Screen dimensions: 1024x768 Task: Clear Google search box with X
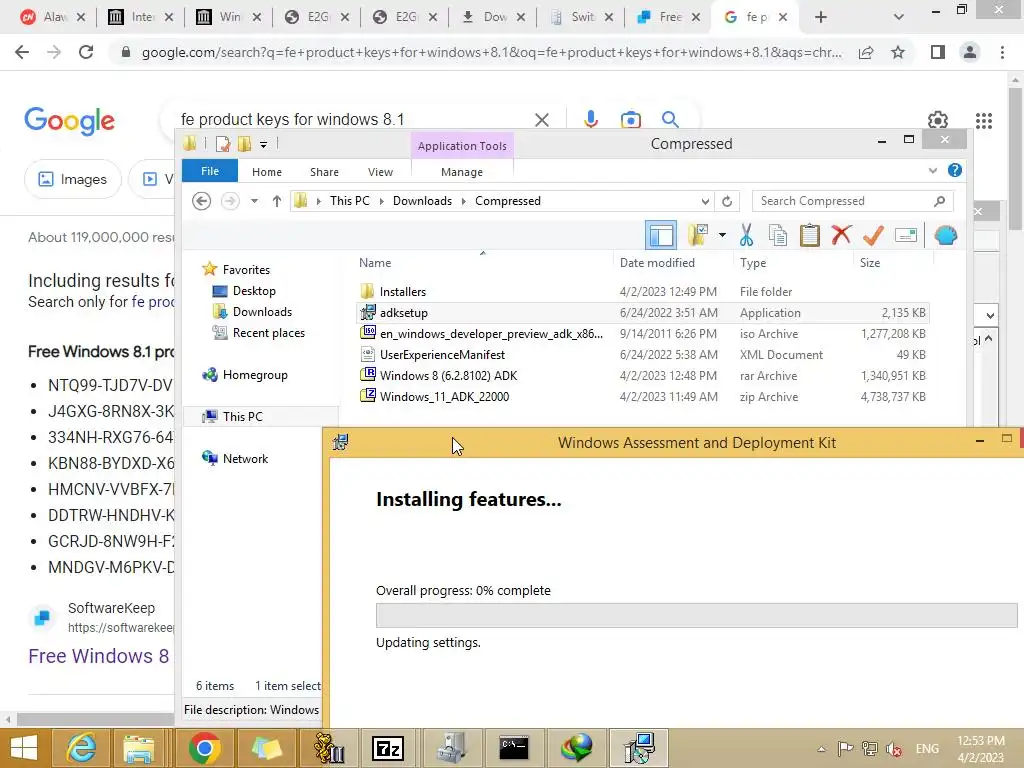click(541, 120)
